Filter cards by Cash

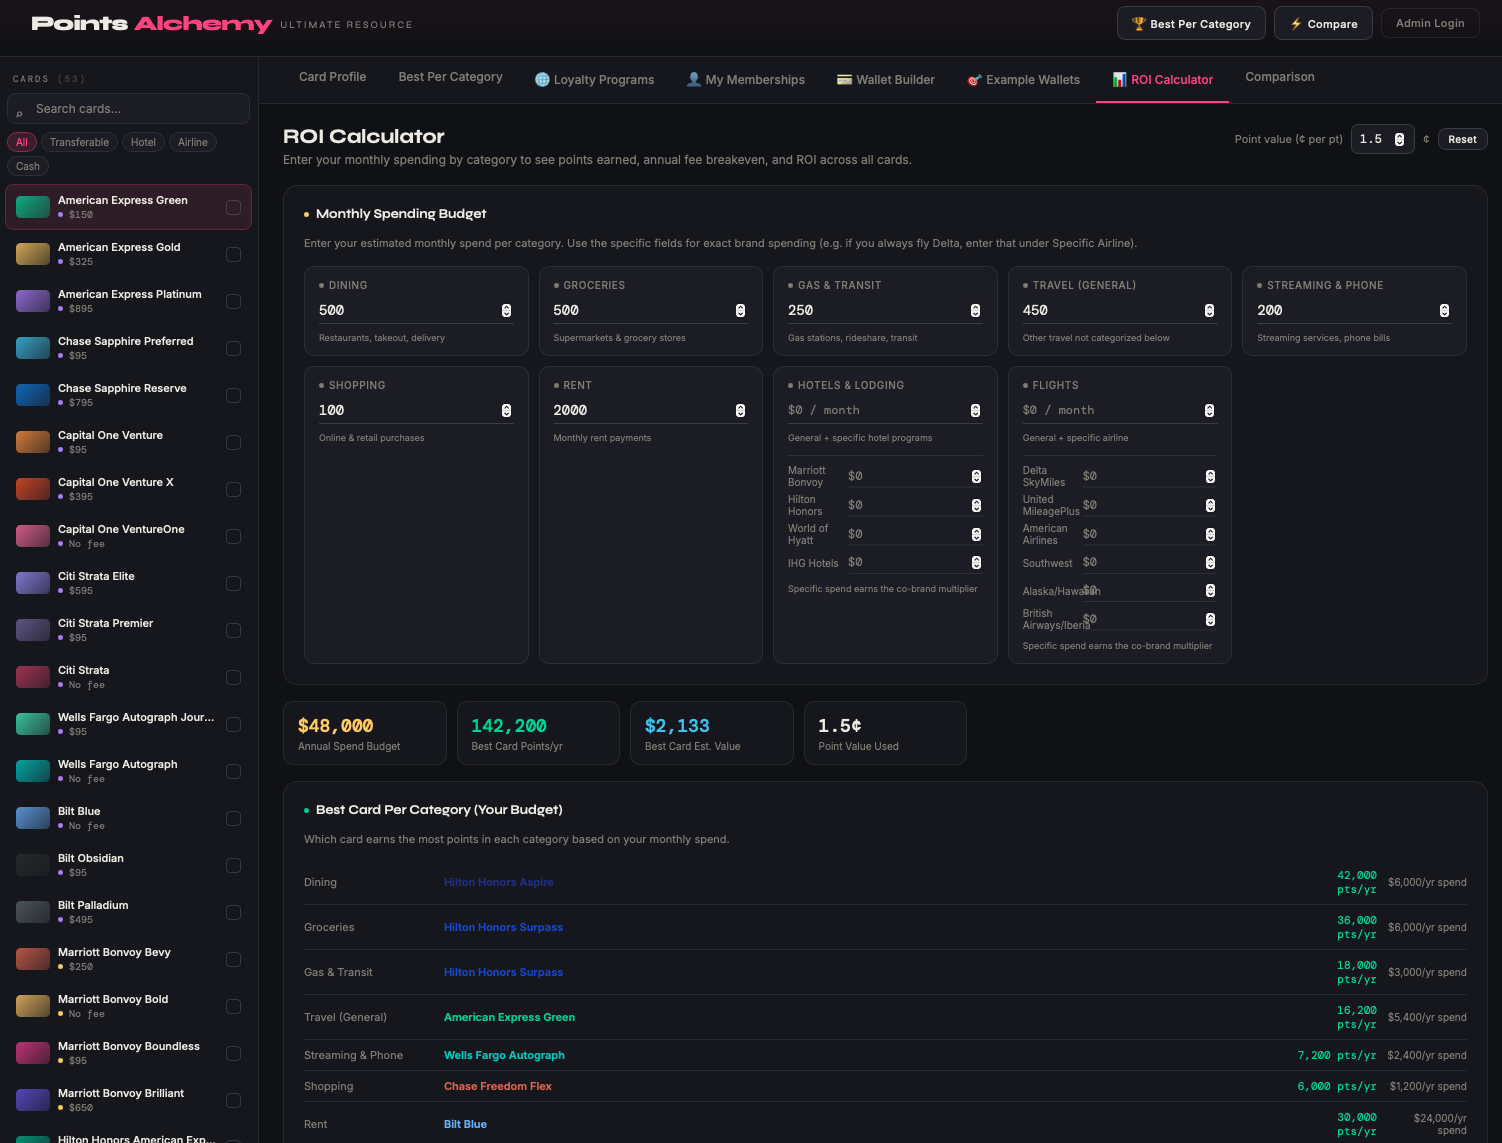point(28,166)
